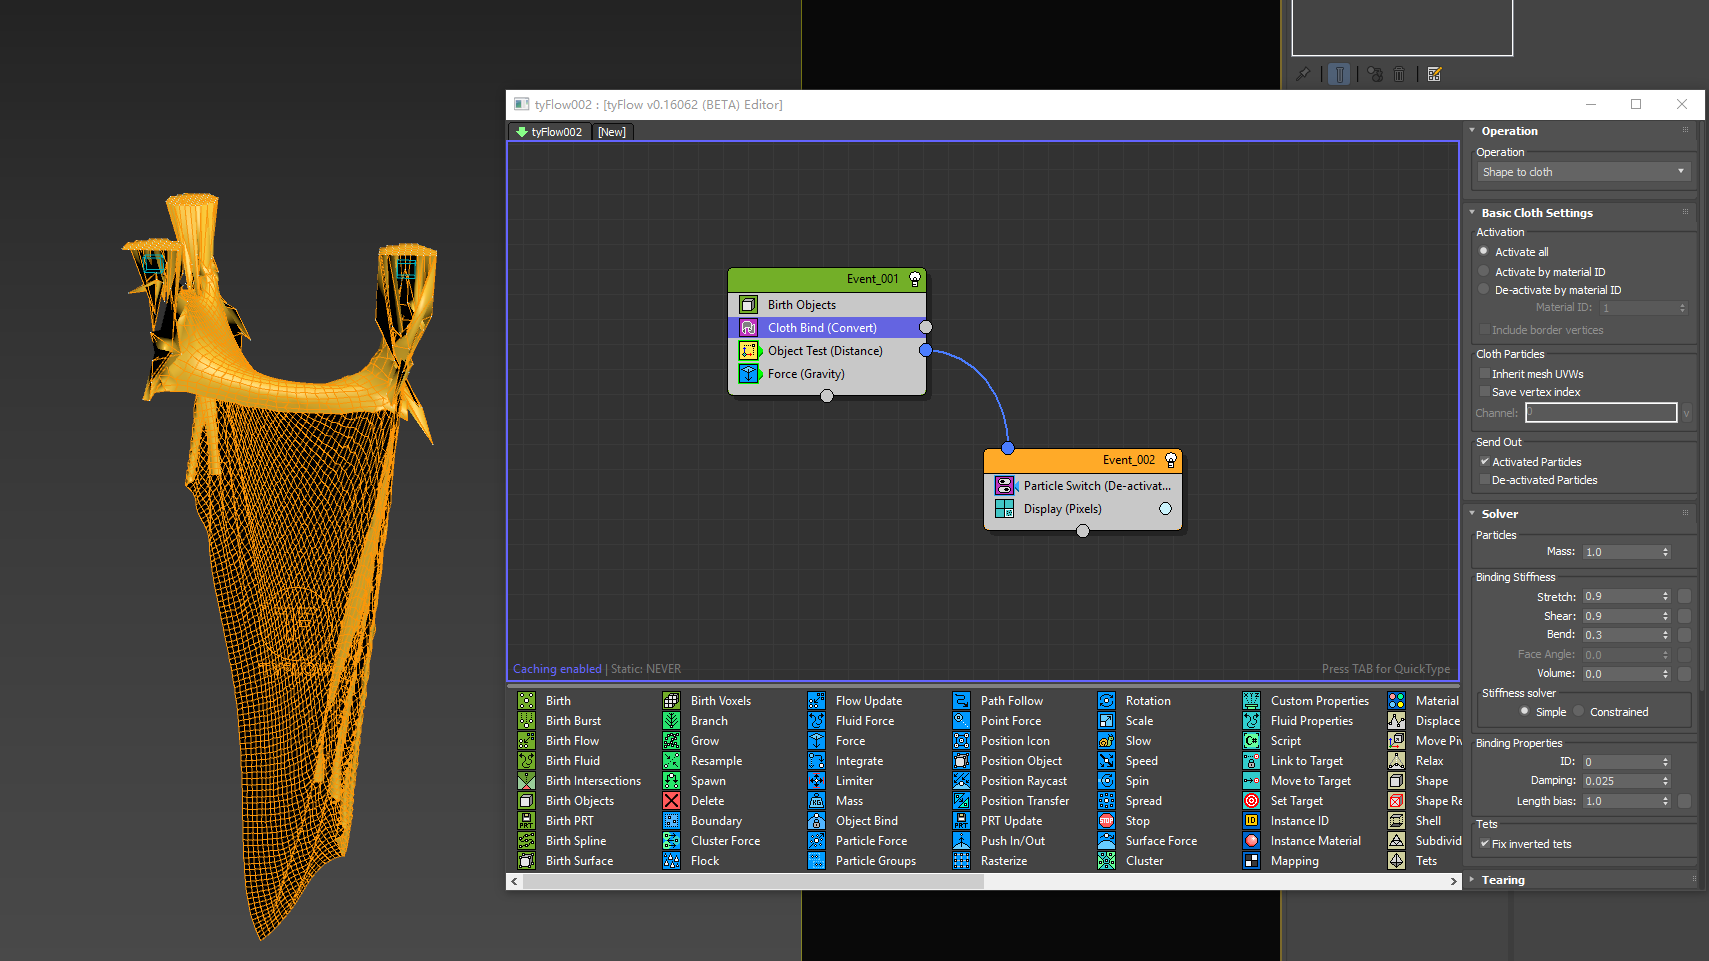The height and width of the screenshot is (961, 1709).
Task: Select De-activate by material ID option
Action: point(1484,290)
